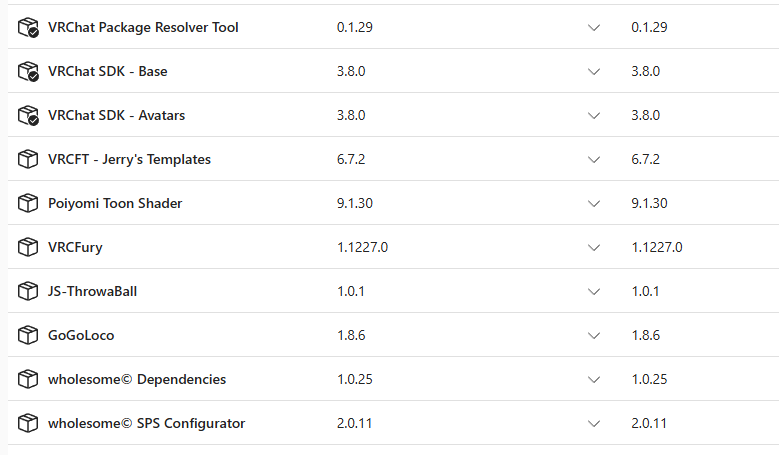The width and height of the screenshot is (779, 455).
Task: Expand version dropdown for VRChat SDK - Base
Action: point(594,72)
